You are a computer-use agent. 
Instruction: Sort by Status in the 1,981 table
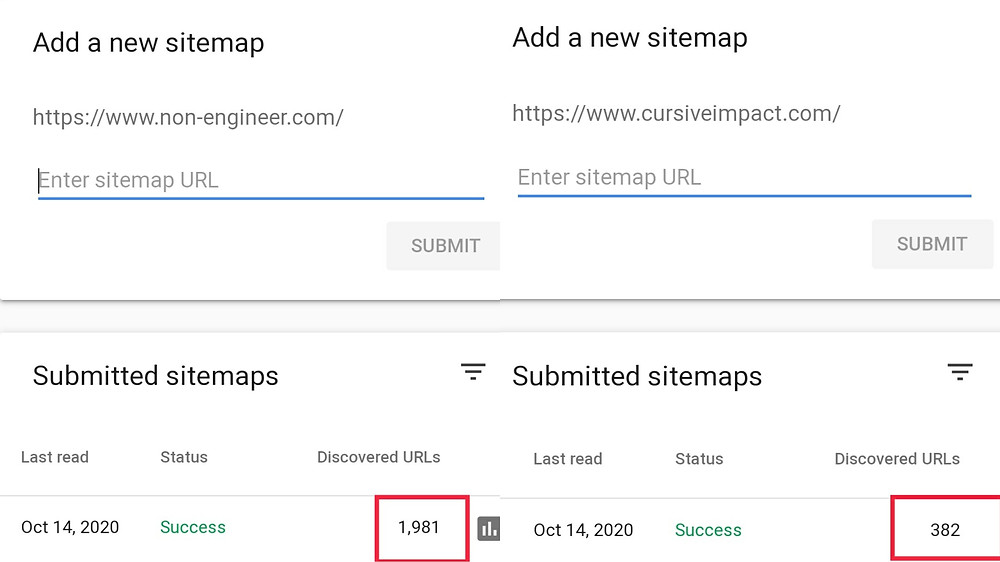[x=184, y=457]
